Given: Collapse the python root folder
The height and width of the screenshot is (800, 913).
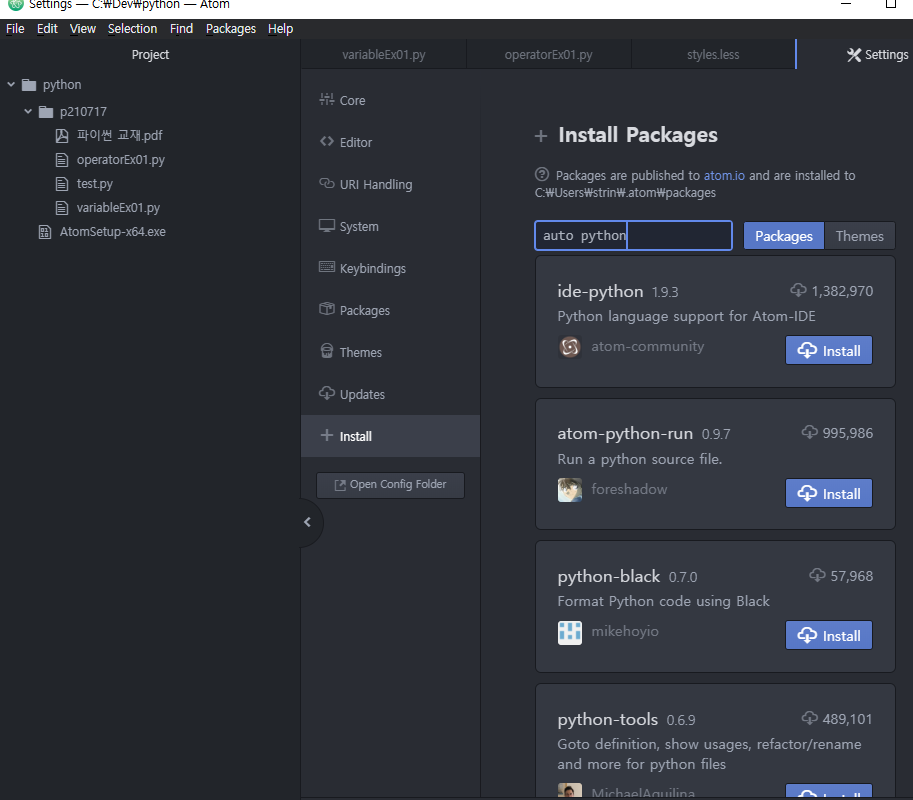Looking at the screenshot, I should 11,84.
